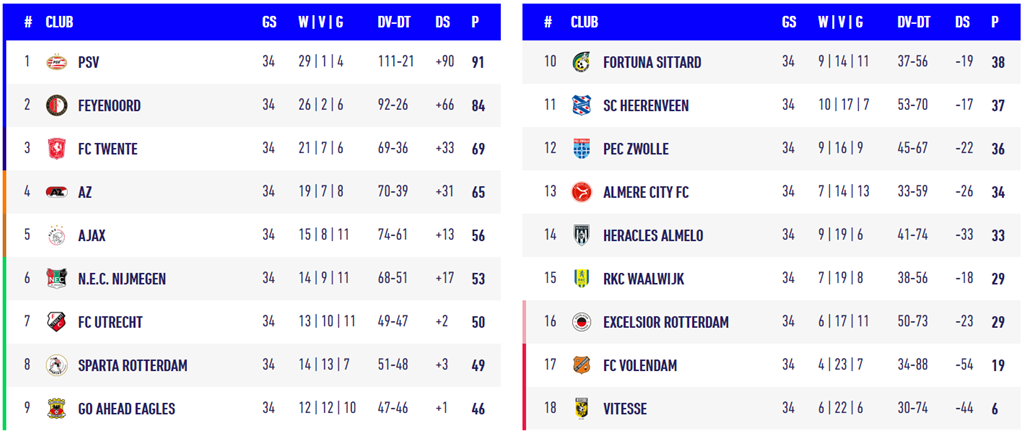This screenshot has width=1024, height=431.
Task: Select the FC Twente logo
Action: [56, 149]
